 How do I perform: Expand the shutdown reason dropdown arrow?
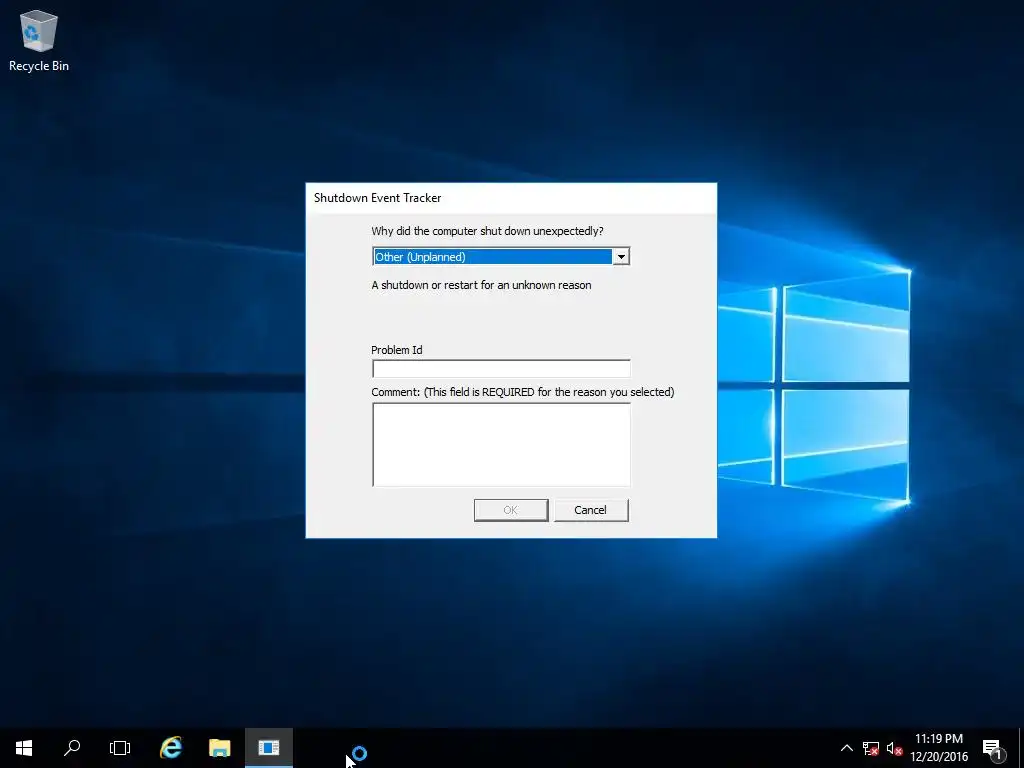[621, 257]
